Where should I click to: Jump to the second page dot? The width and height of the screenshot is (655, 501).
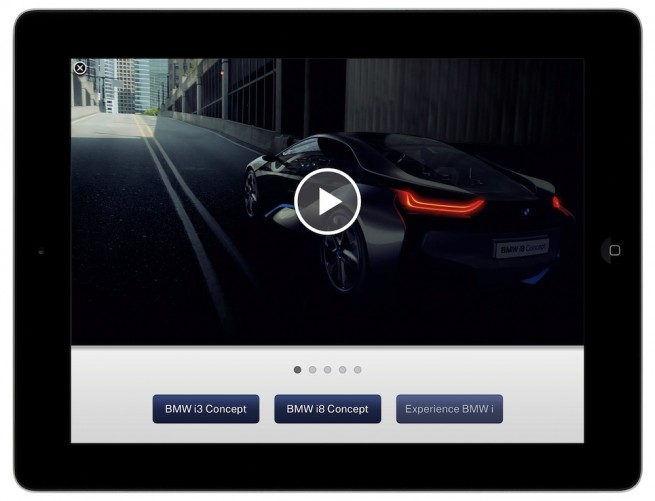(x=312, y=370)
